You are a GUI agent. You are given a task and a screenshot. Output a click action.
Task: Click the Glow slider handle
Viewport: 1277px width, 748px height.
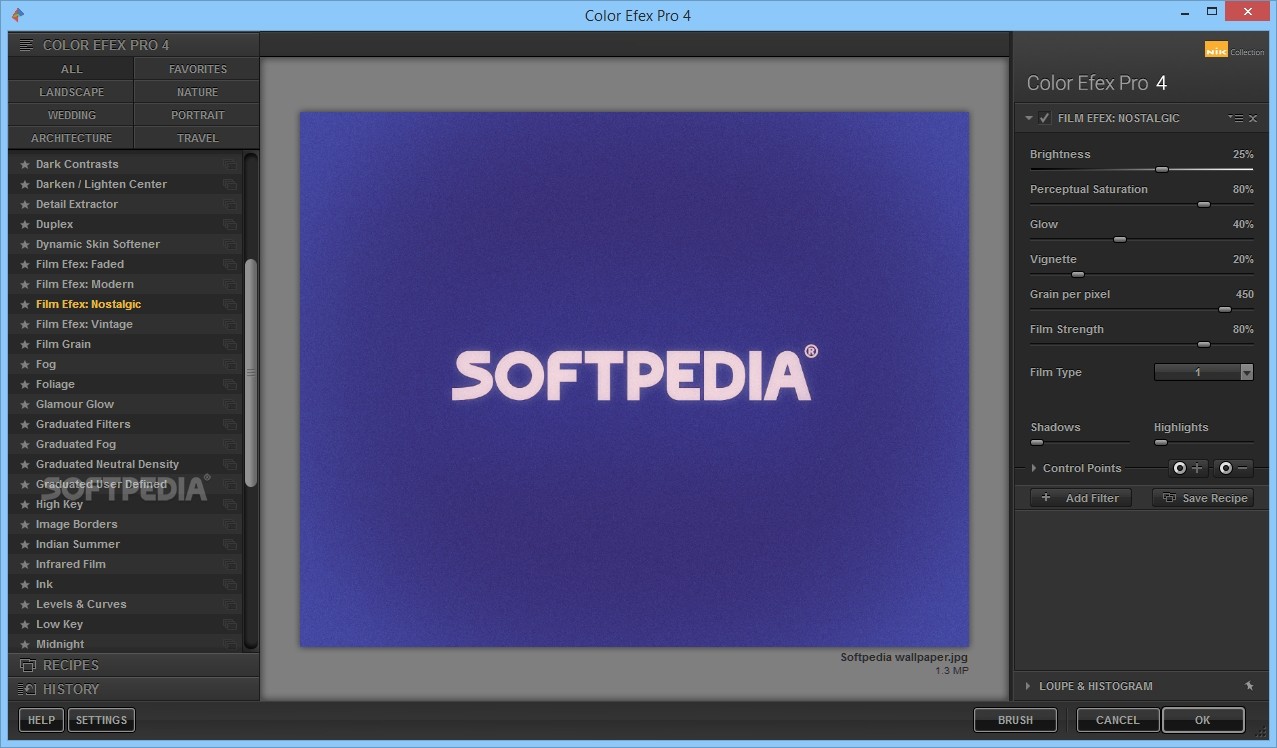[x=1120, y=240]
